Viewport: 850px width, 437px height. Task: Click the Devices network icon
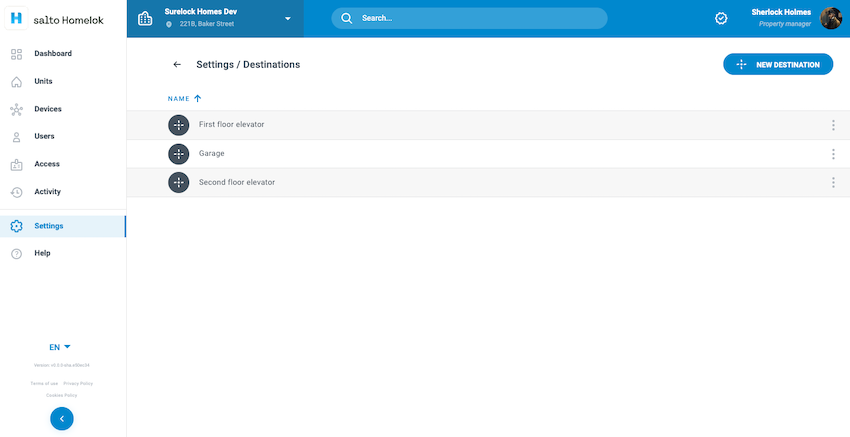tap(16, 110)
